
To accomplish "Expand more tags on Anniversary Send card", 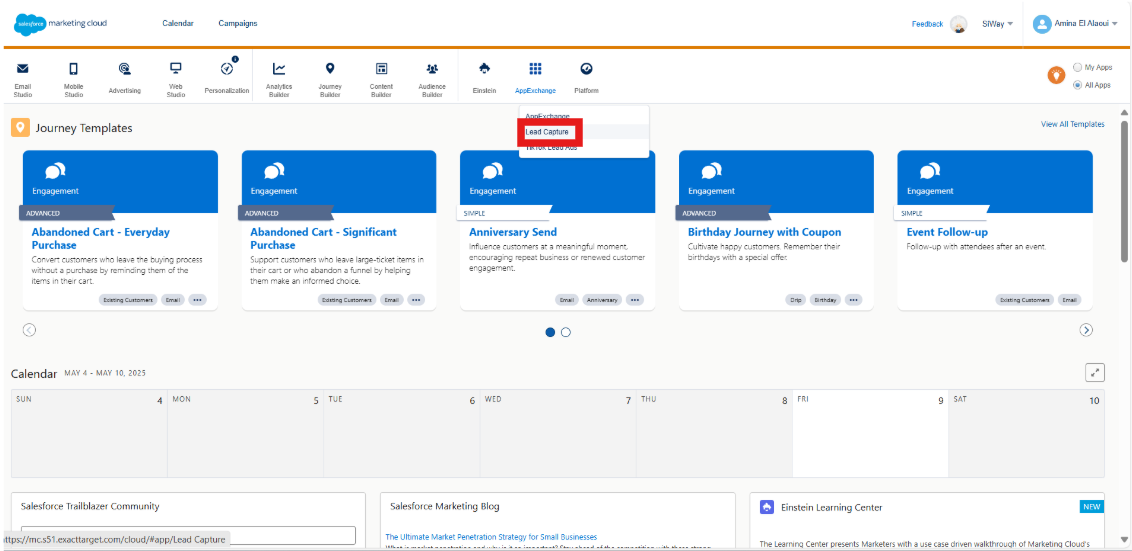I will click(x=635, y=300).
